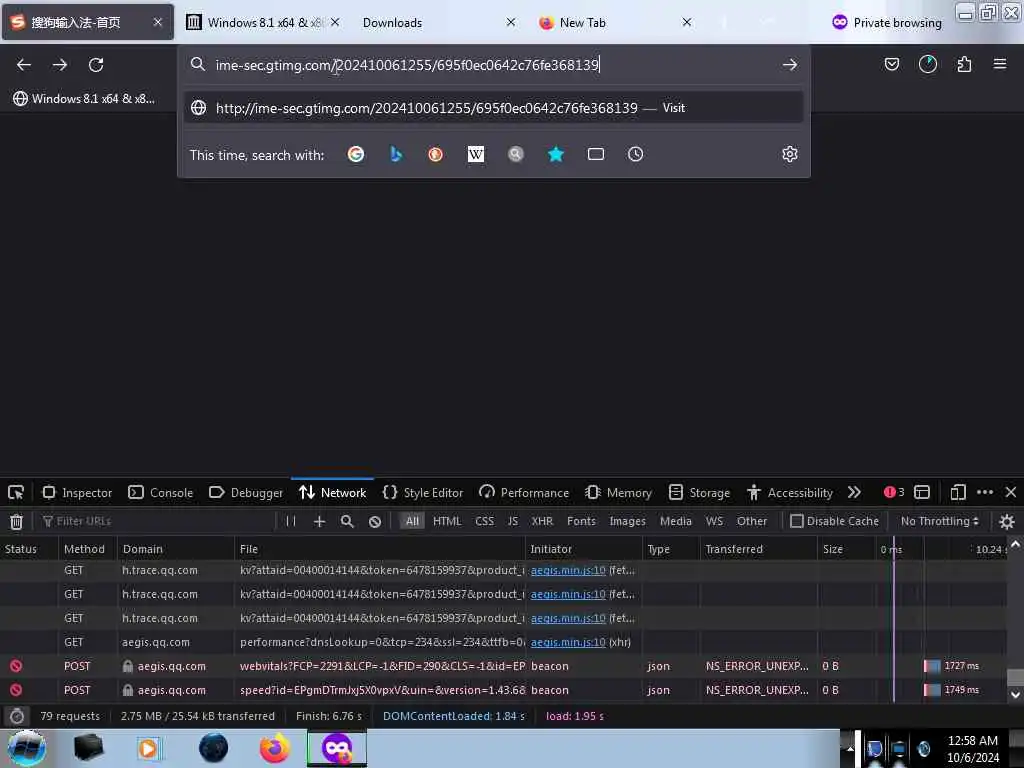This screenshot has width=1024, height=768.
Task: Search this time with Bing
Action: pos(396,154)
